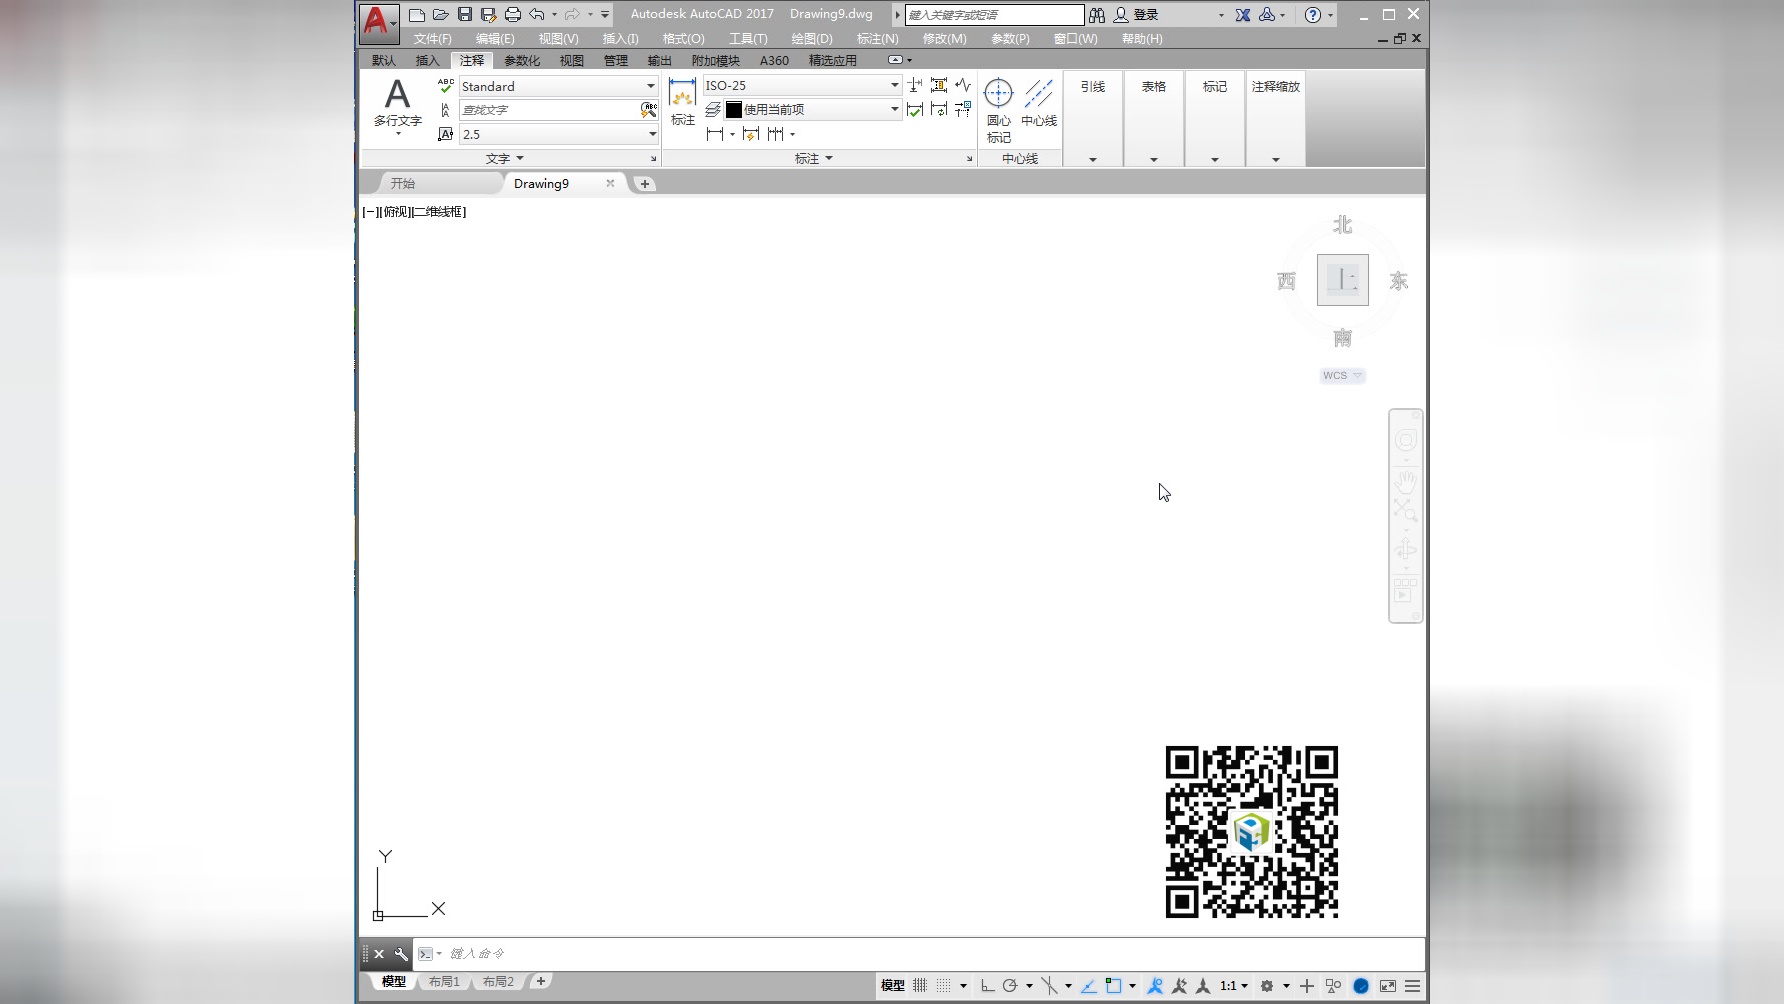Click the find text search icon
1784x1004 pixels.
pyautogui.click(x=649, y=110)
